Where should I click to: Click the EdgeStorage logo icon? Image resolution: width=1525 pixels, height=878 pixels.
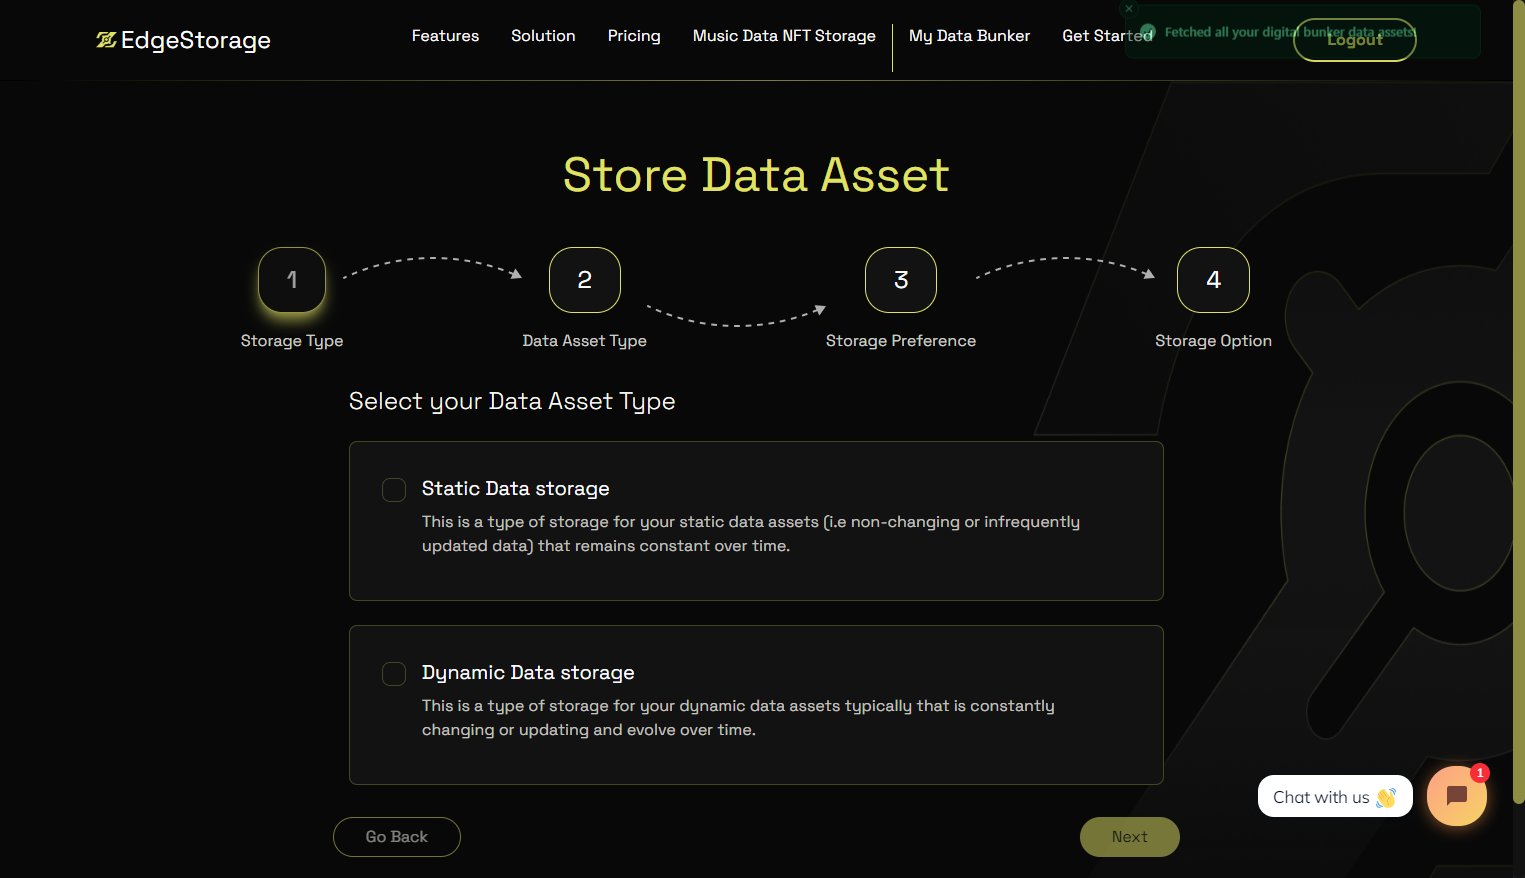(106, 40)
